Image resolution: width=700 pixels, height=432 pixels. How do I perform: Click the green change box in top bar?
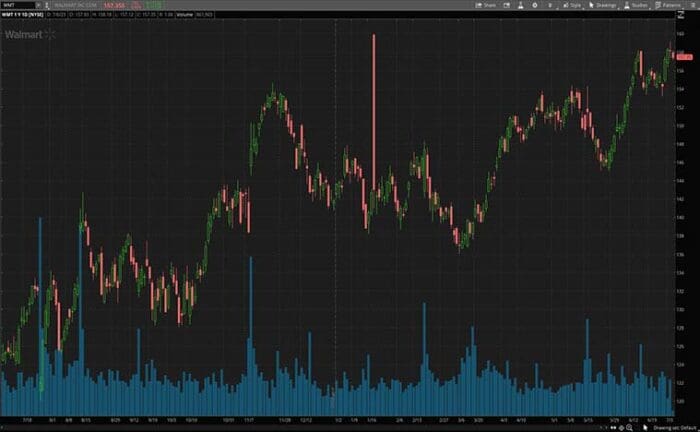click(x=153, y=5)
